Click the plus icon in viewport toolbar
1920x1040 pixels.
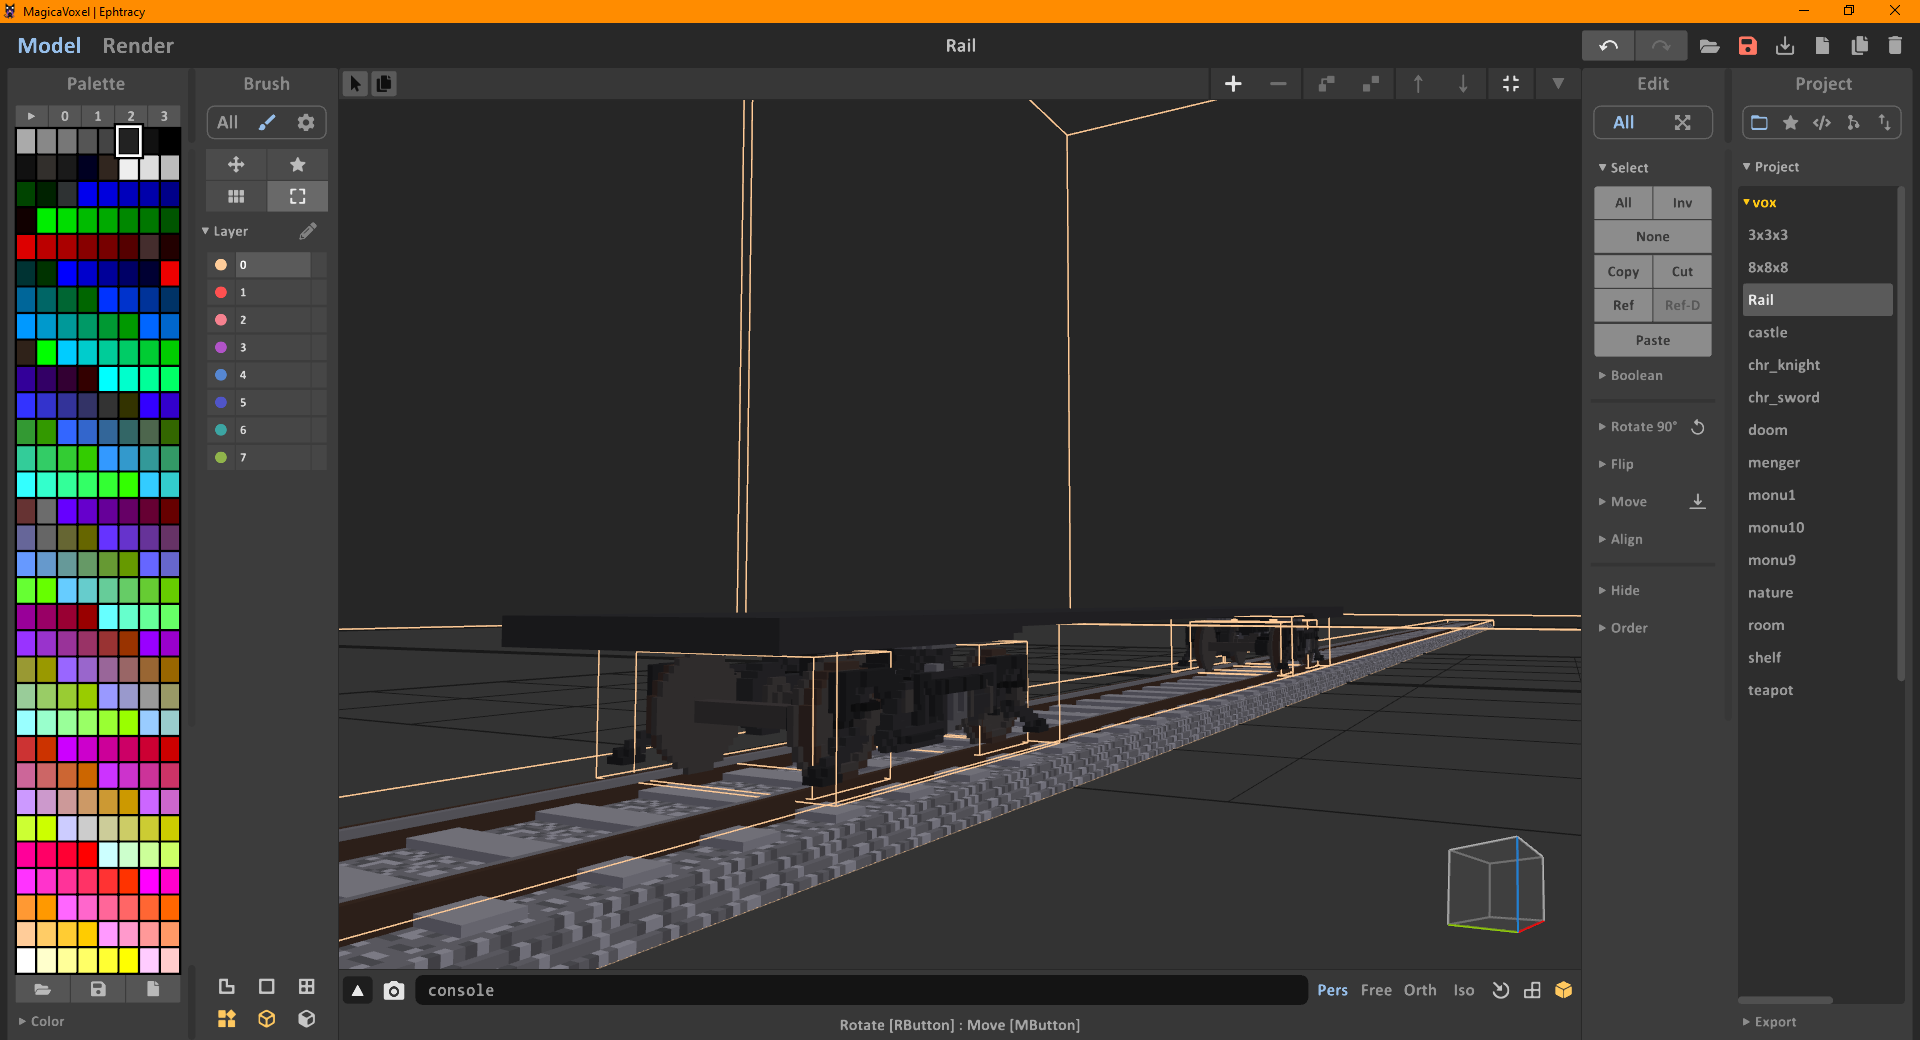[1233, 84]
